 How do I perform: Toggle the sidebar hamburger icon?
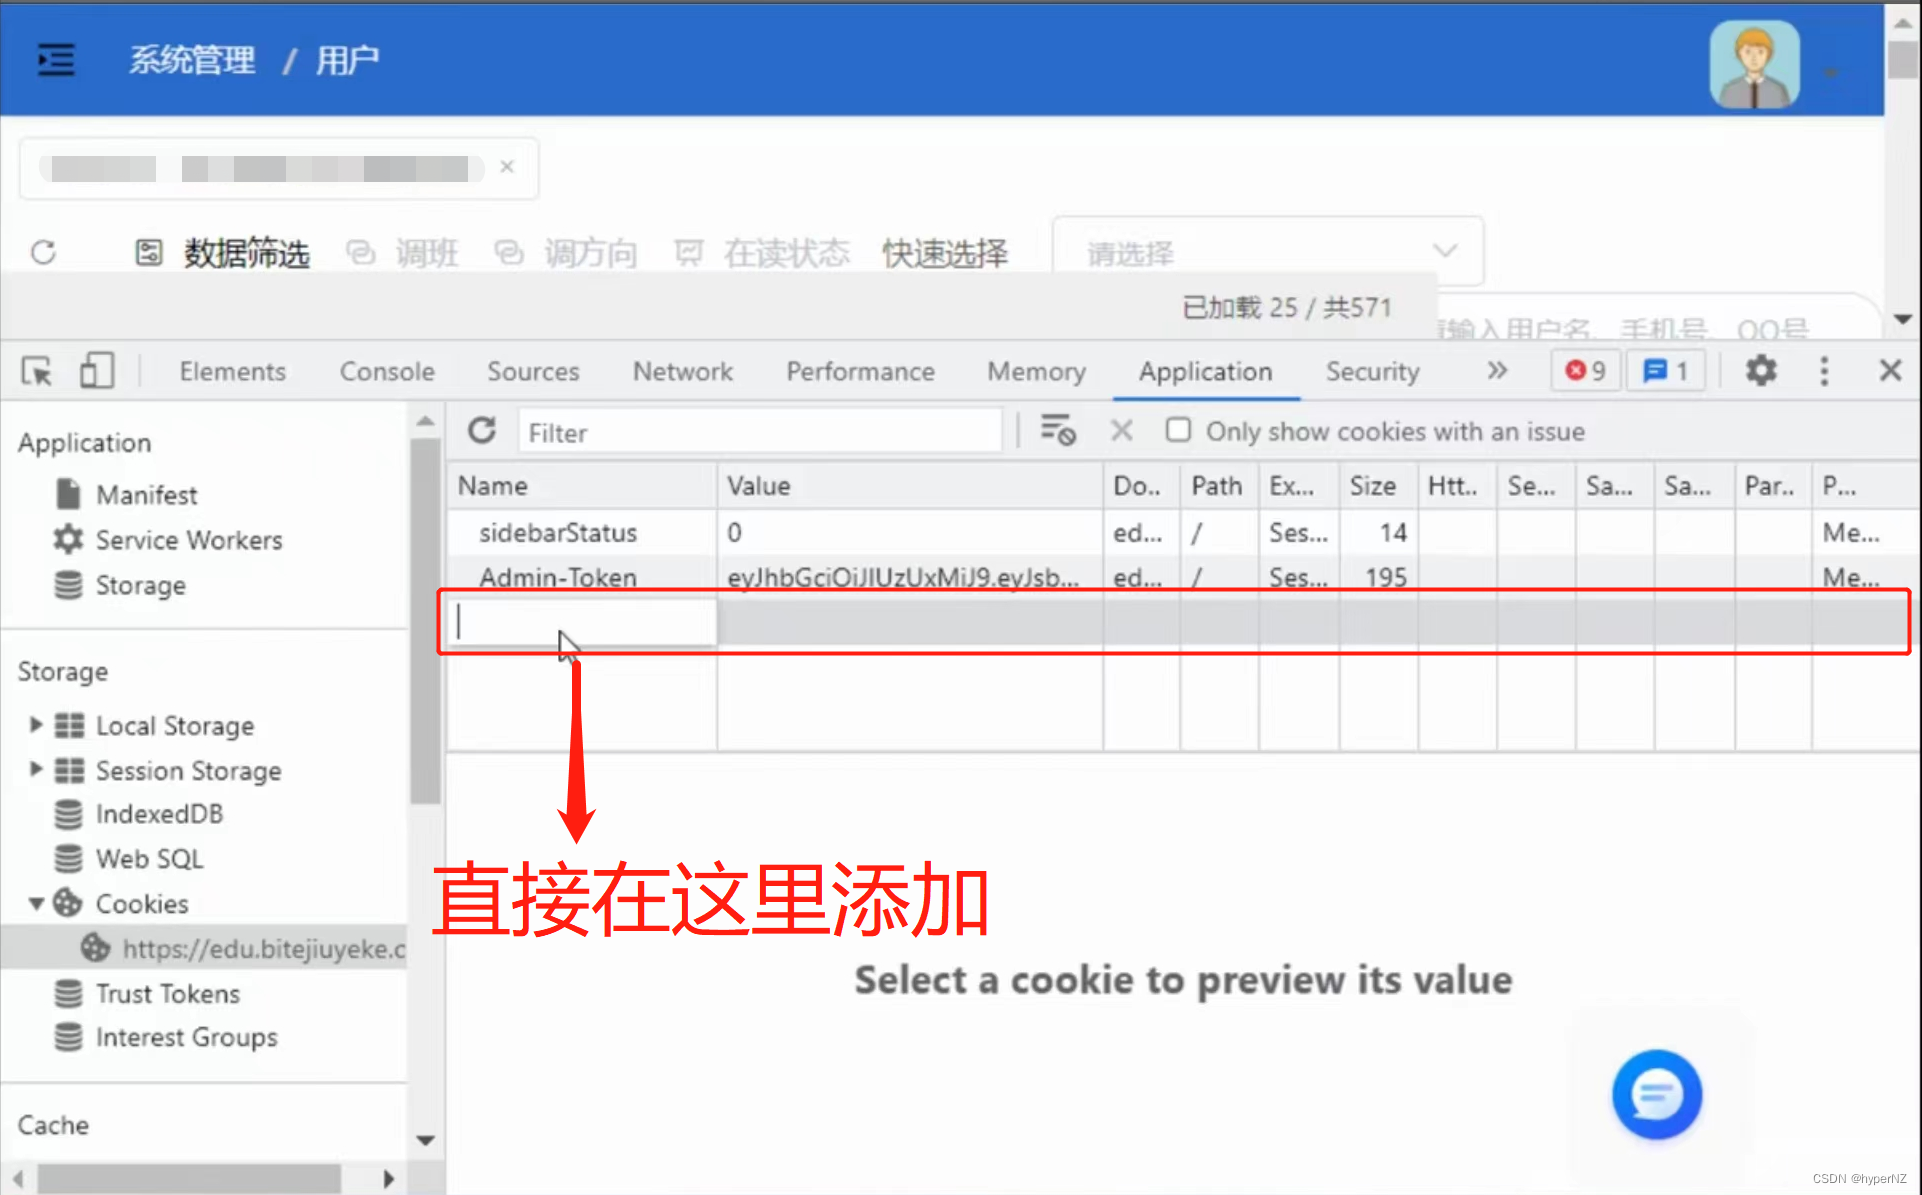coord(56,60)
